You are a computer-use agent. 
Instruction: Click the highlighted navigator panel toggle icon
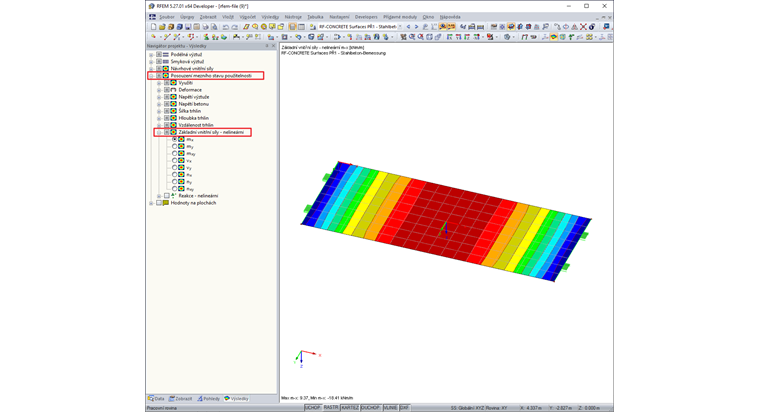[292, 27]
